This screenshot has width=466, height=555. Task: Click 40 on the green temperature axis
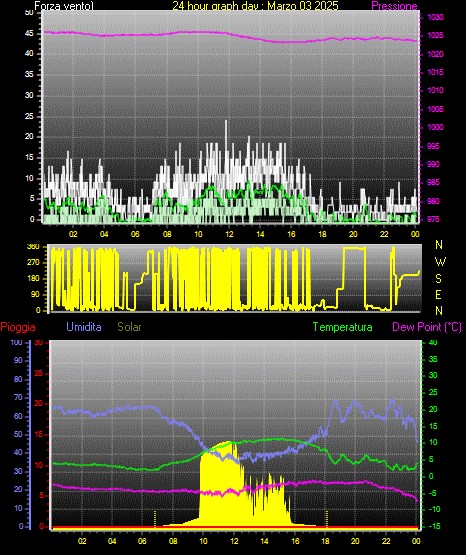433,342
